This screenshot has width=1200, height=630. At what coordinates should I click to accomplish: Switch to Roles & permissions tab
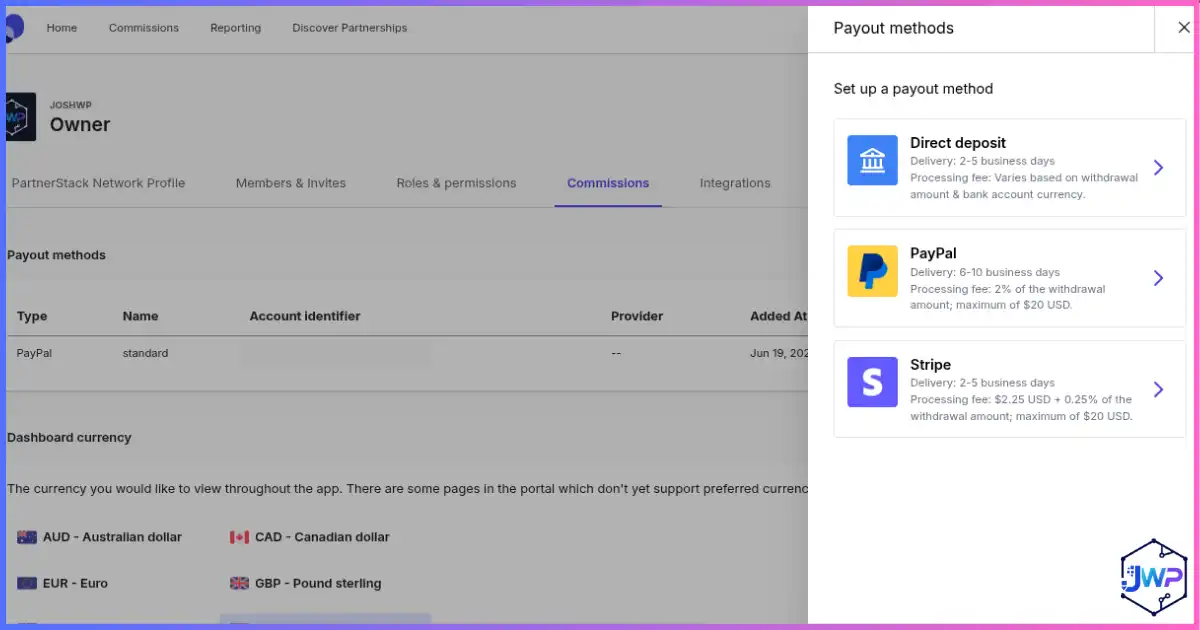click(x=456, y=183)
